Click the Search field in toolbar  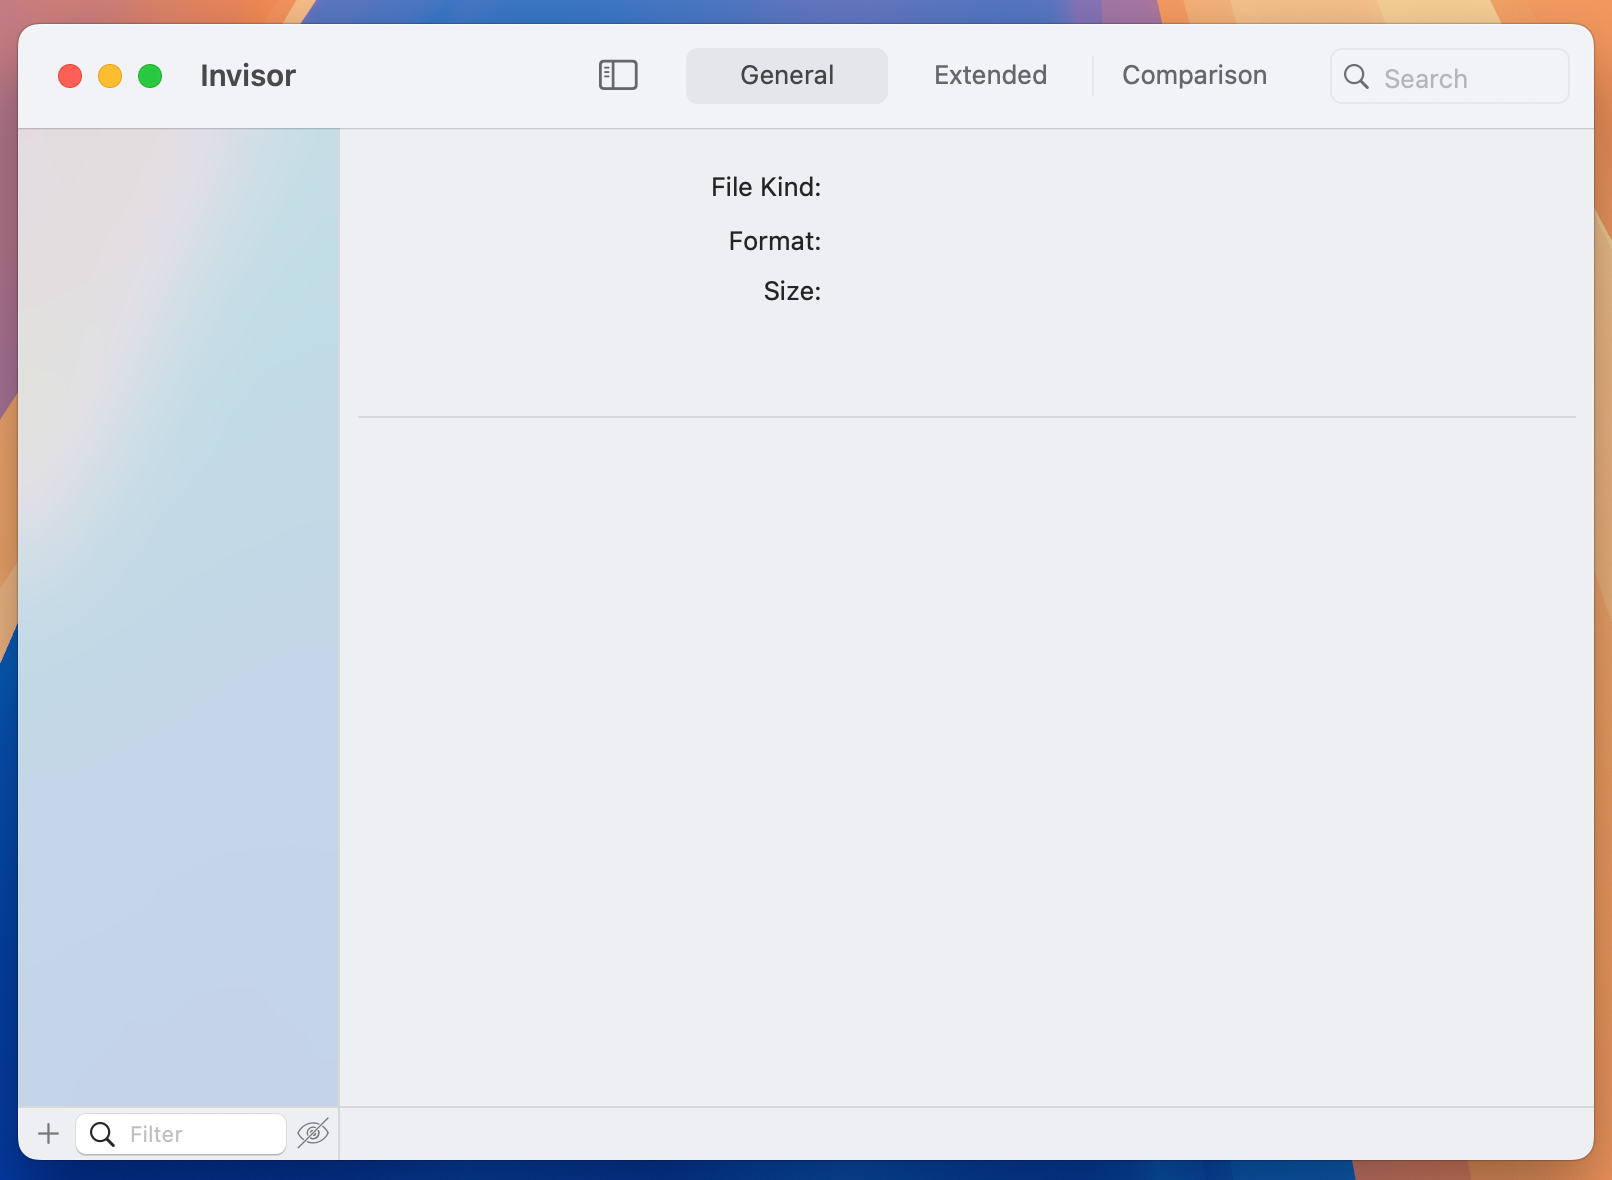tap(1449, 76)
